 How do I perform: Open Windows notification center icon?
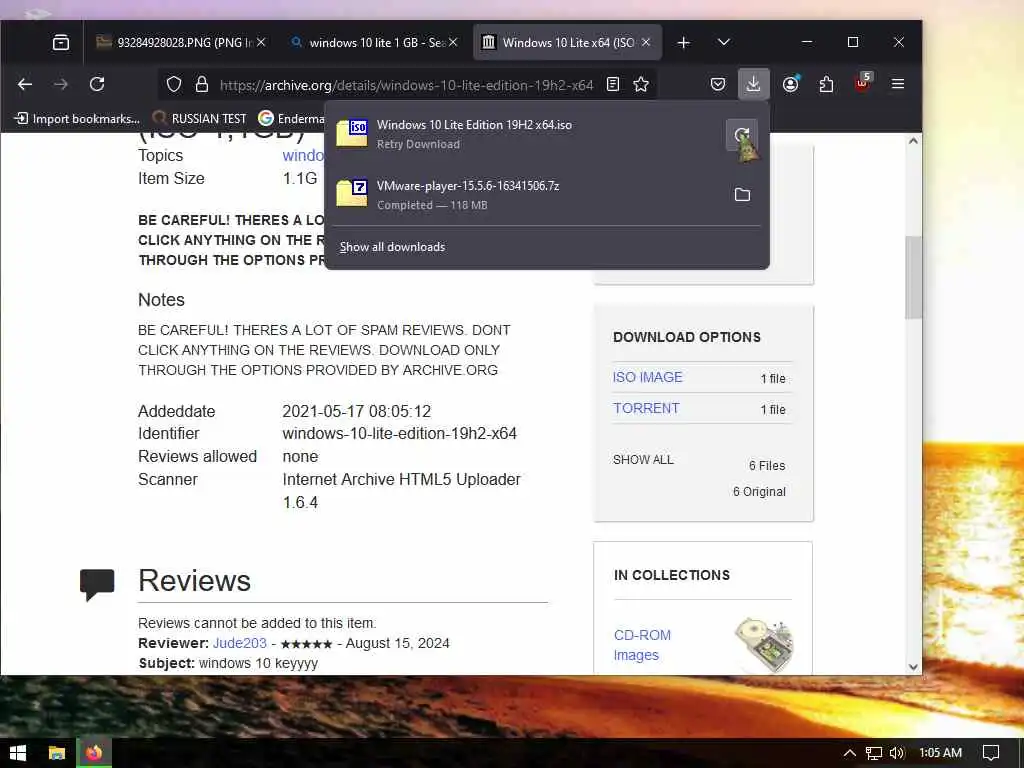991,753
